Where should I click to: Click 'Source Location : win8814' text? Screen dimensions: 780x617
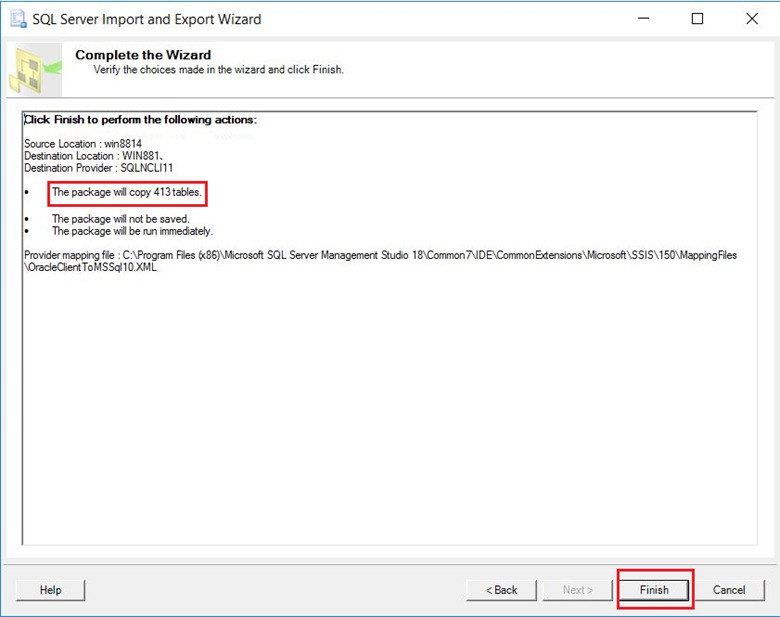click(83, 144)
